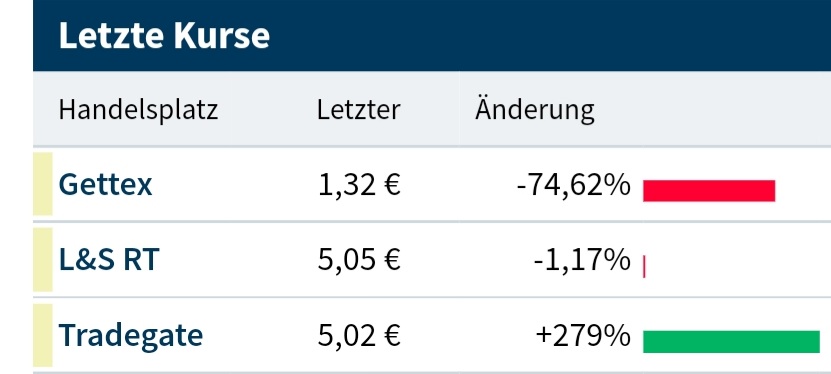Click the Letzte Kurse panel title
This screenshot has width=831, height=374.
[x=164, y=35]
